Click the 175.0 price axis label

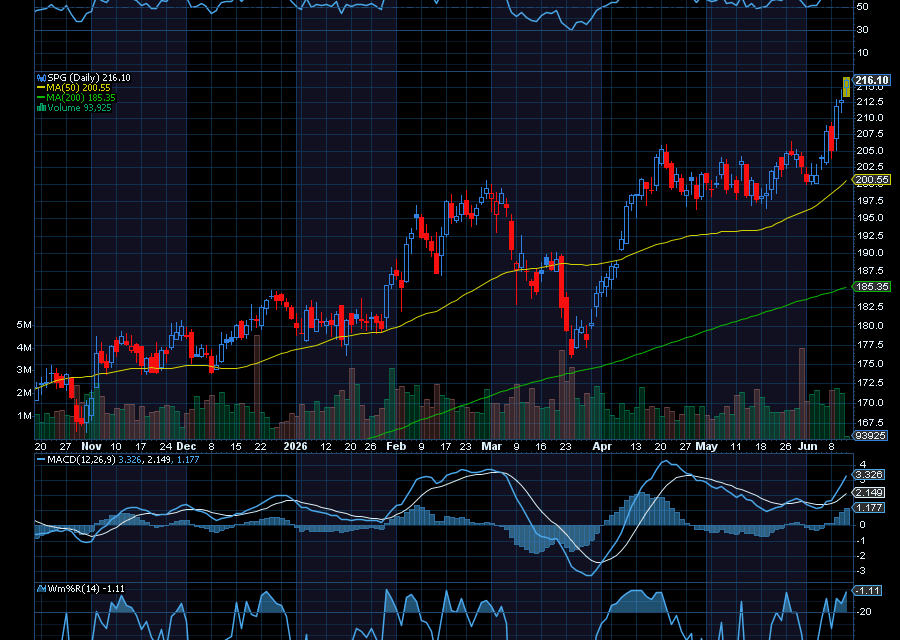pyautogui.click(x=870, y=363)
